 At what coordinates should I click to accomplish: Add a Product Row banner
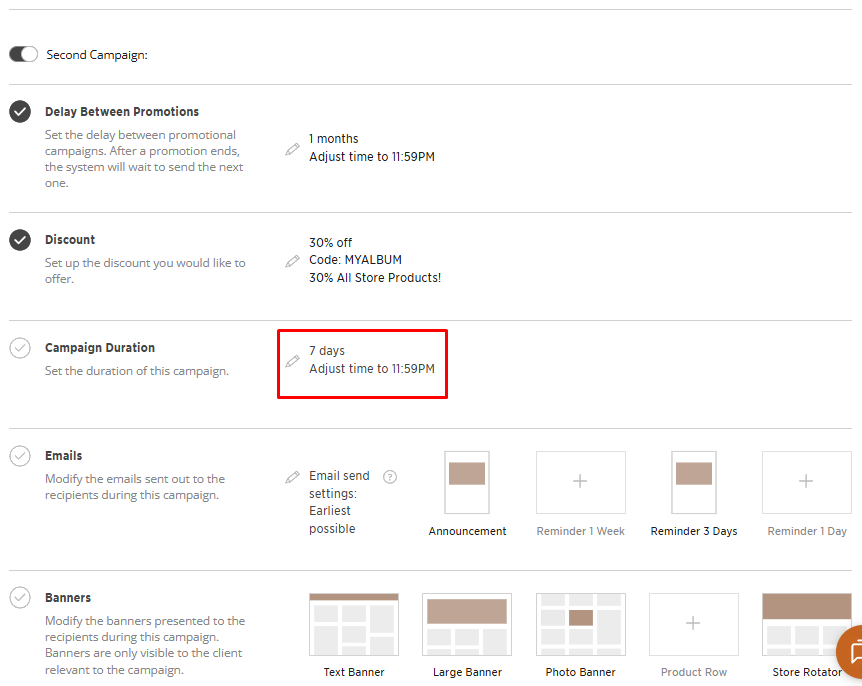tap(693, 624)
